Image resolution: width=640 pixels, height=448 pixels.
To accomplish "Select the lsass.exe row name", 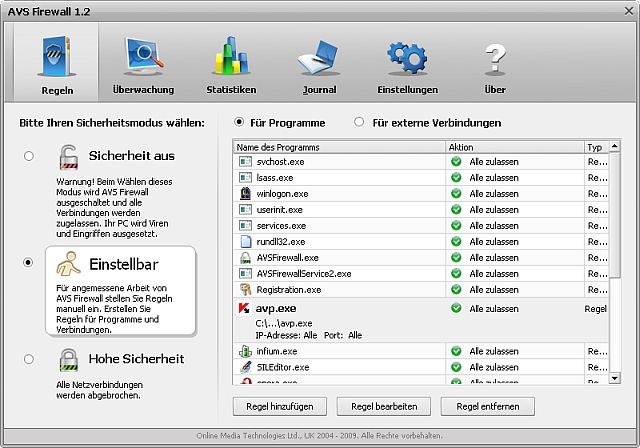I will click(x=275, y=178).
